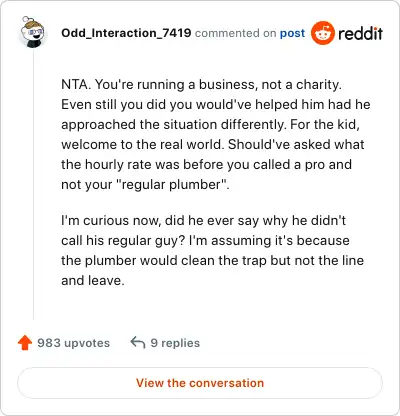The width and height of the screenshot is (400, 416).
Task: Click the 'reddit' wordmark text
Action: (x=360, y=33)
